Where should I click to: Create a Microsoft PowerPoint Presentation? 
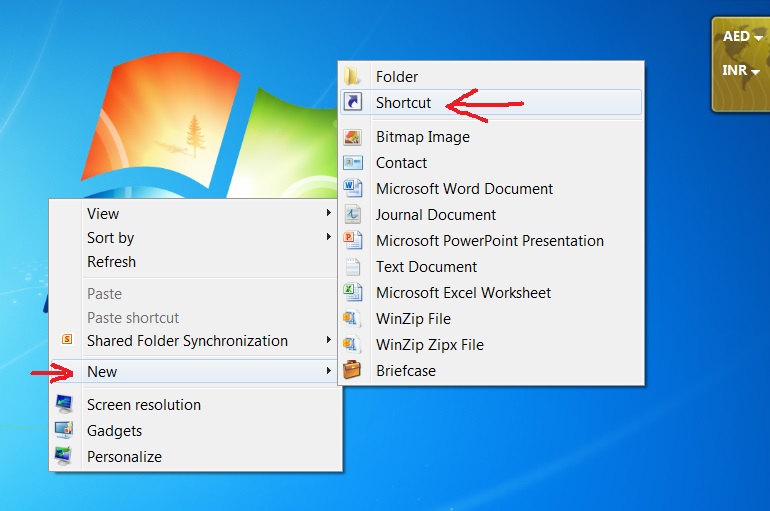[x=490, y=241]
